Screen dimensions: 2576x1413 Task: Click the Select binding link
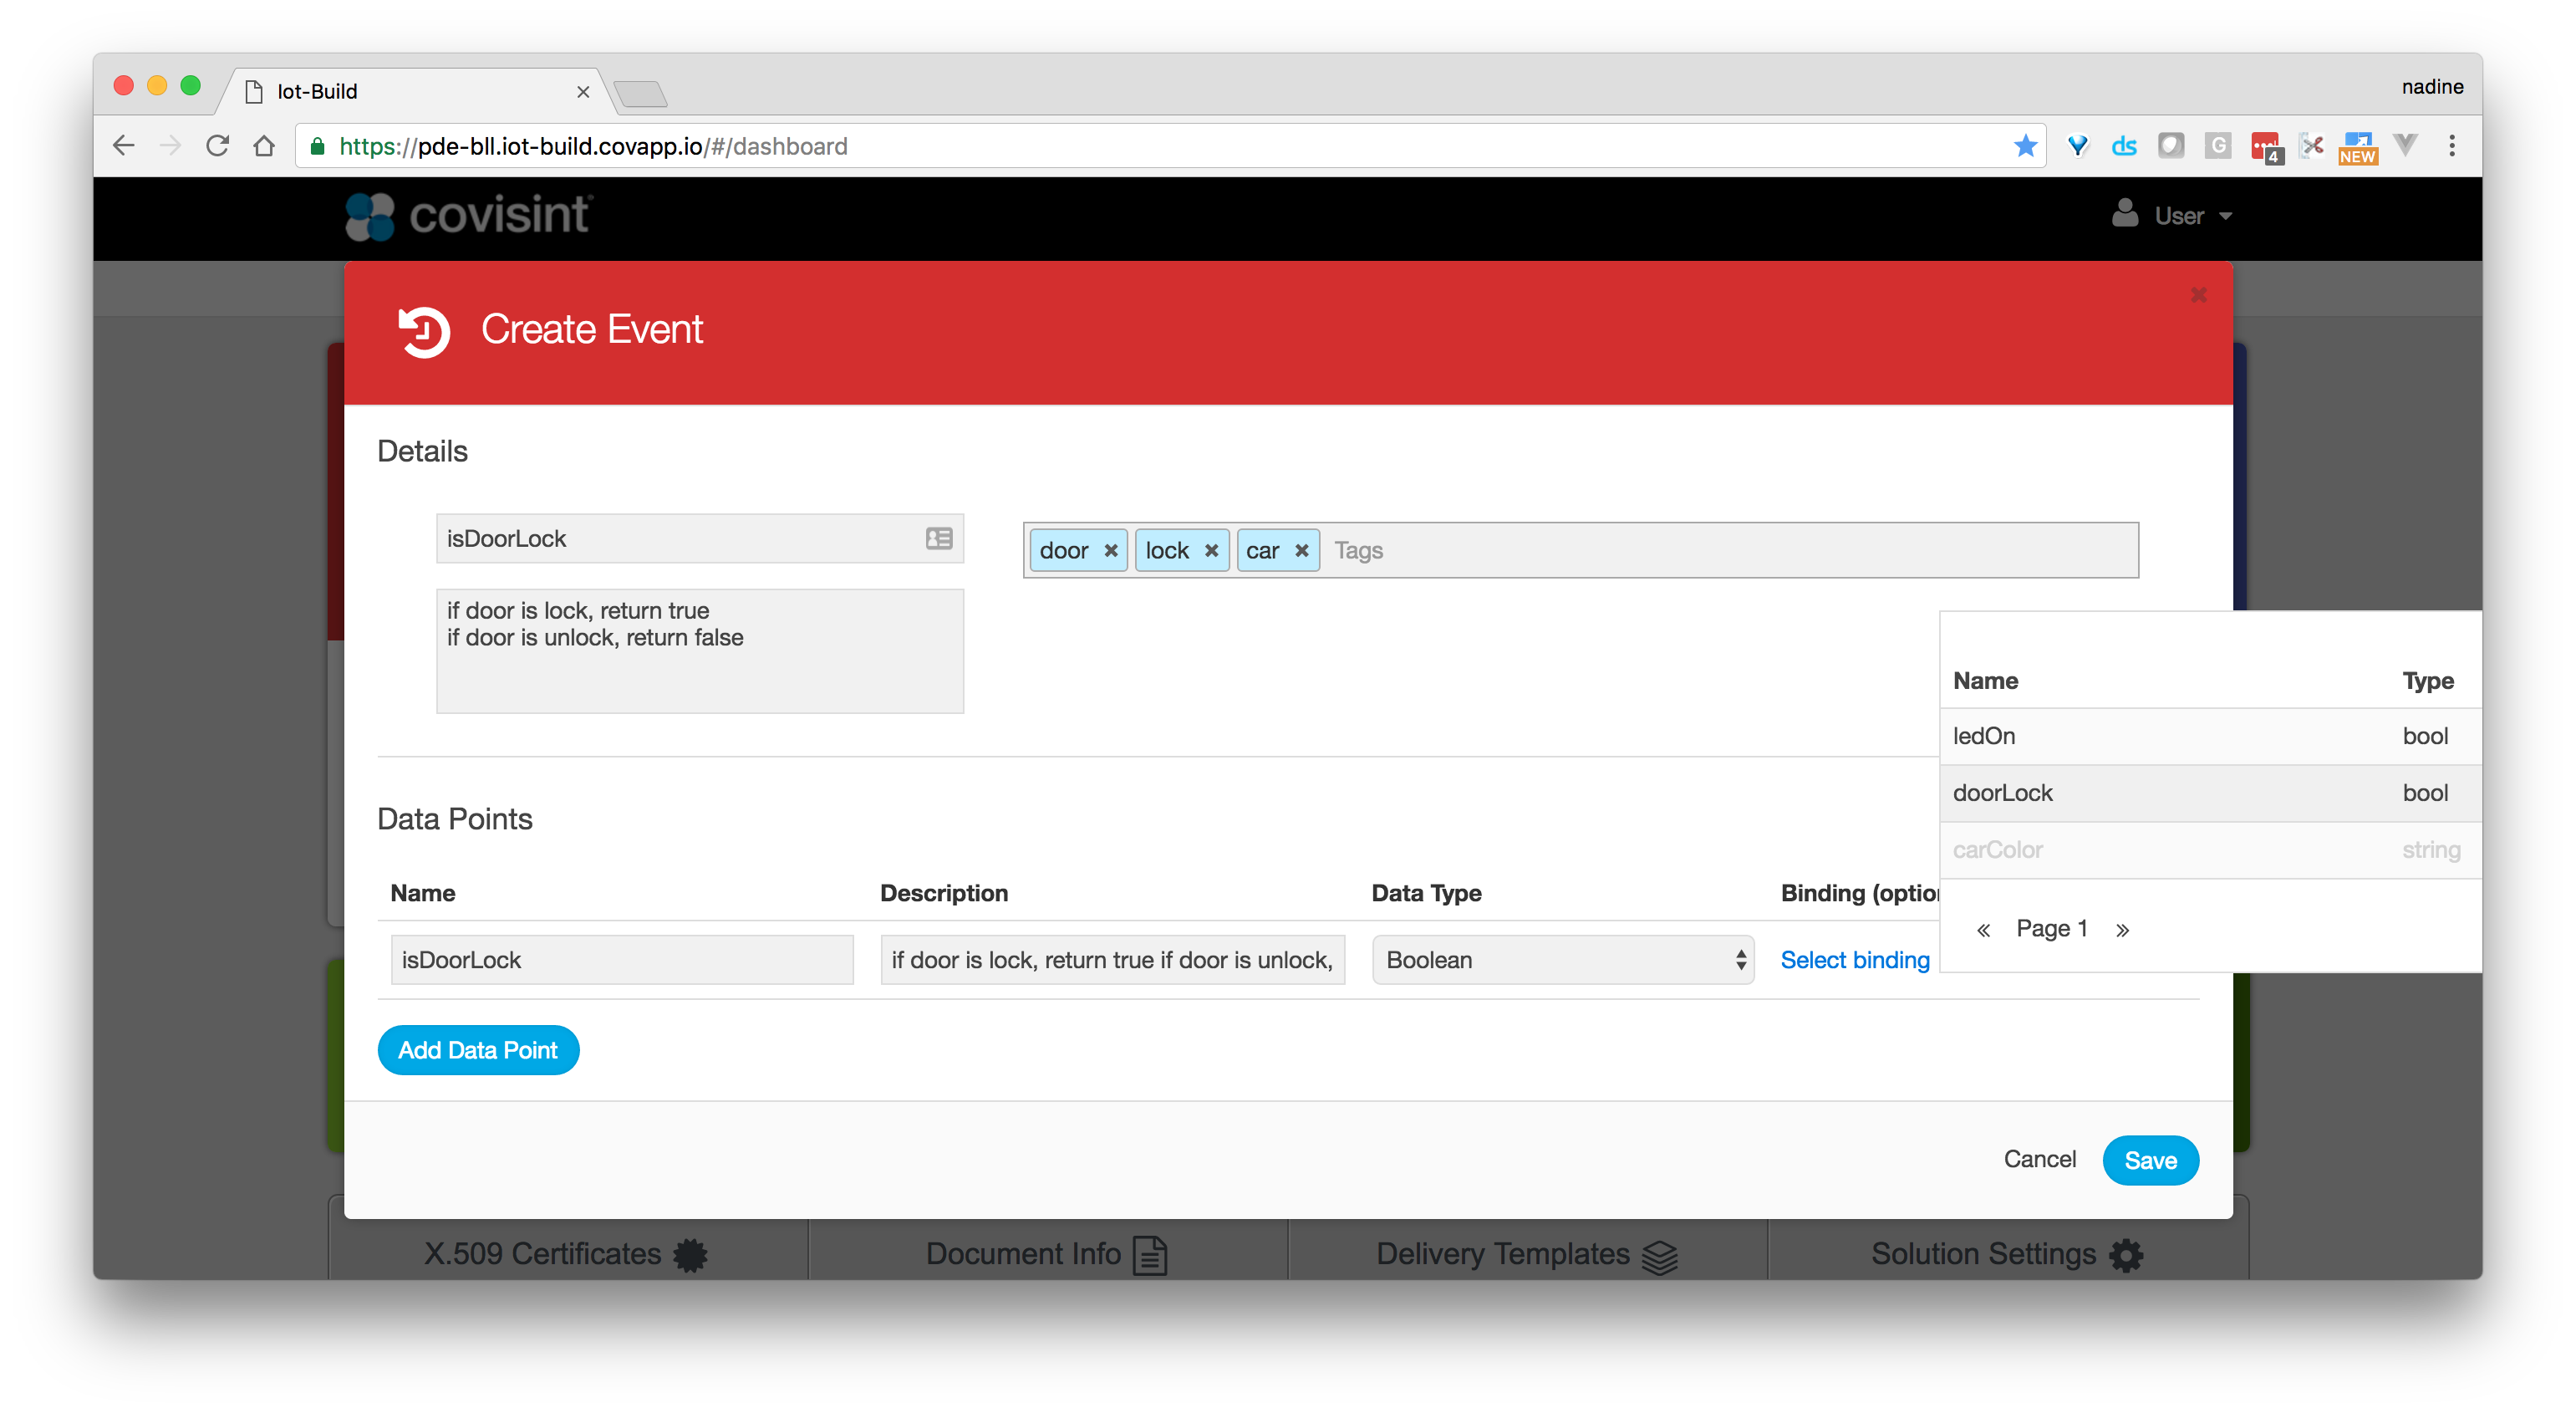pos(1854,960)
